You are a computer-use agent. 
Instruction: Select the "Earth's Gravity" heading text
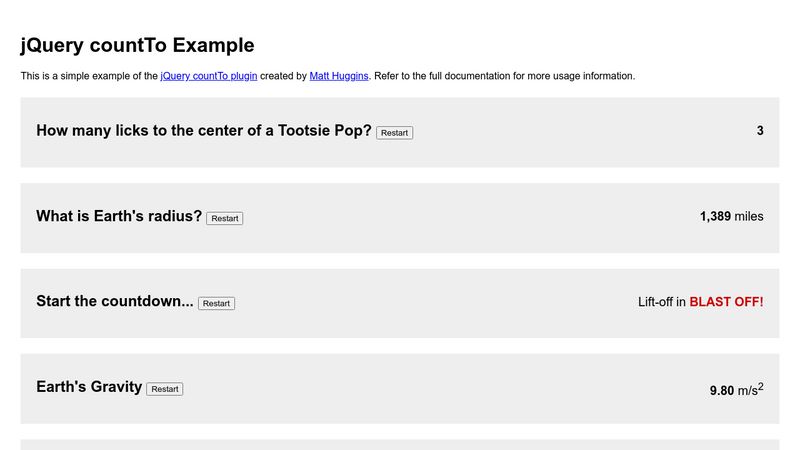pos(89,386)
